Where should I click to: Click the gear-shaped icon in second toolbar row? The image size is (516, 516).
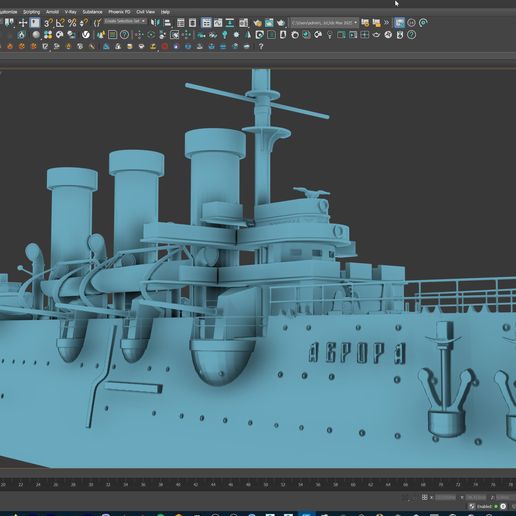pos(236,35)
